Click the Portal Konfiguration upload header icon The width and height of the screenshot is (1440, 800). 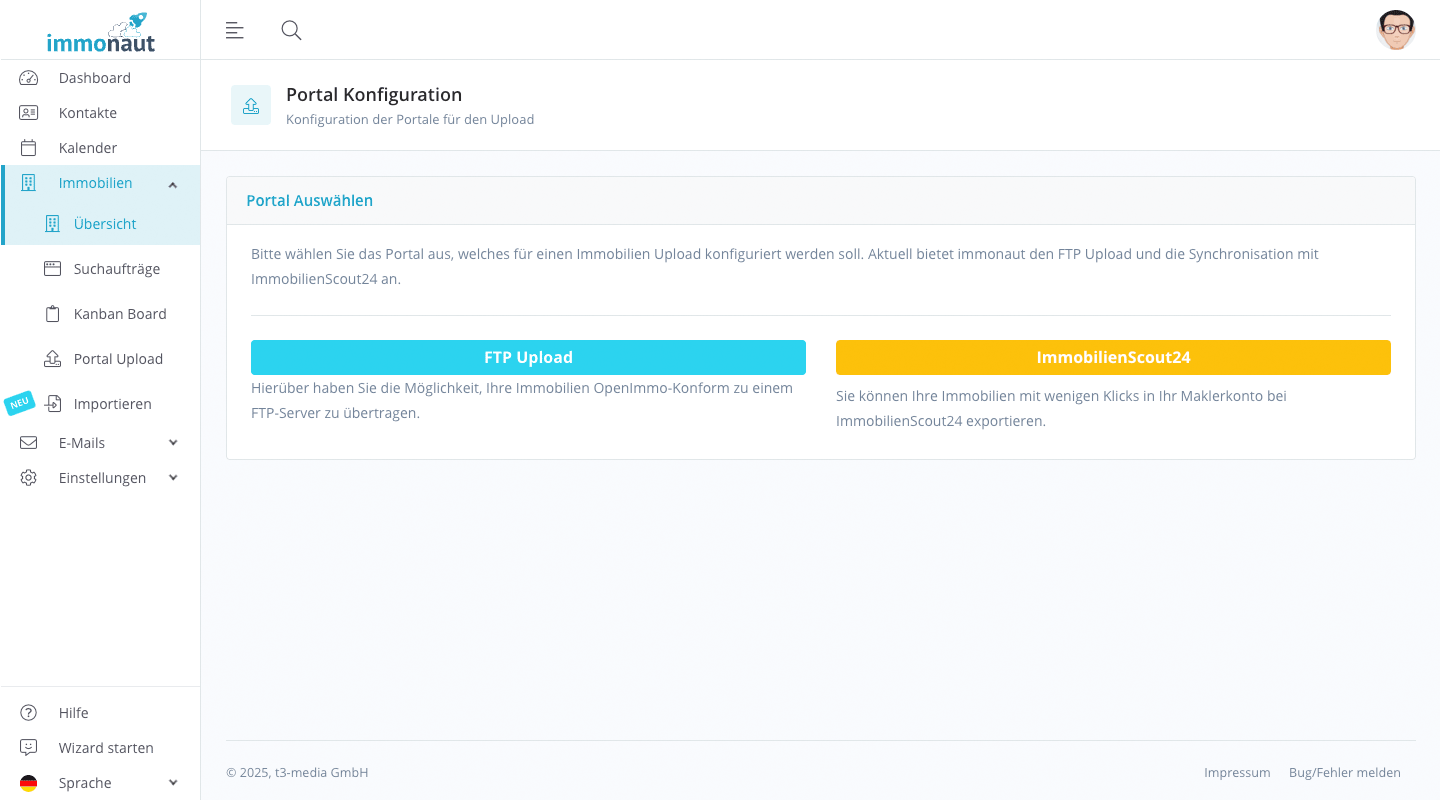251,105
